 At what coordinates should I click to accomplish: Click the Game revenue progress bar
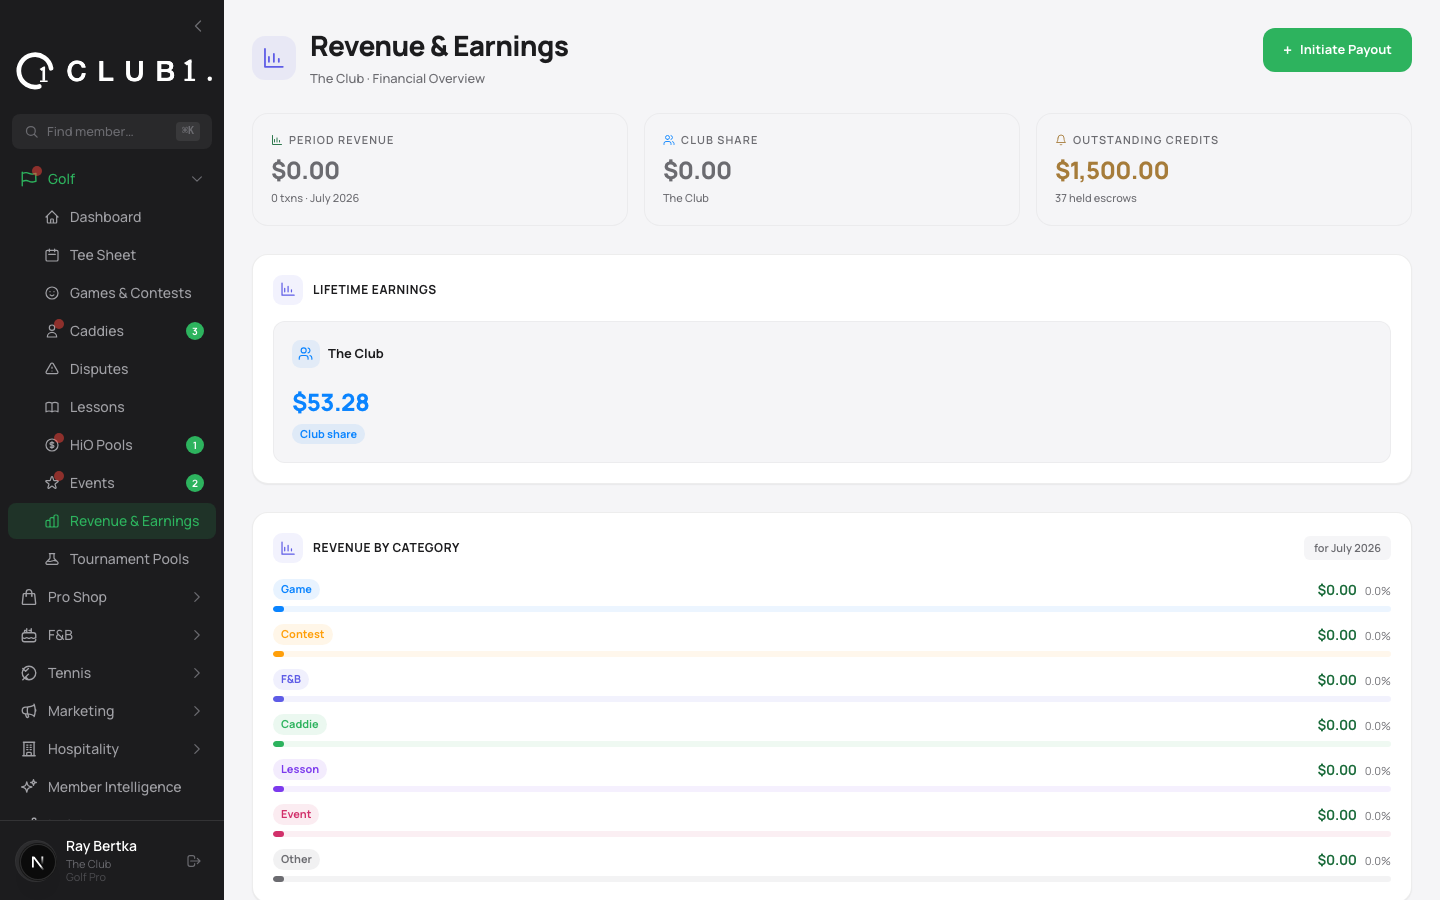coord(832,609)
